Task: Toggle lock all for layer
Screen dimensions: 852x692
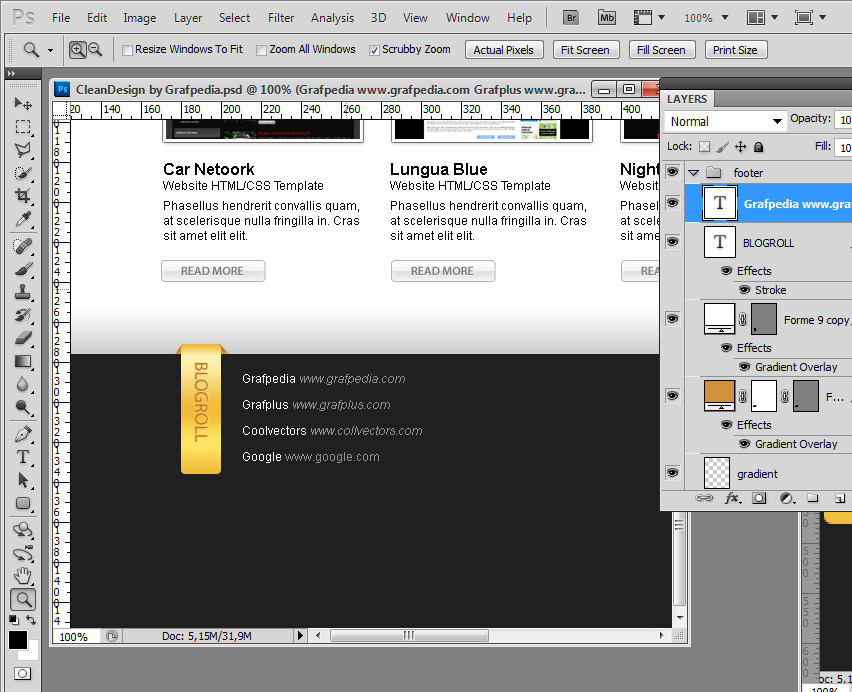Action: click(759, 147)
